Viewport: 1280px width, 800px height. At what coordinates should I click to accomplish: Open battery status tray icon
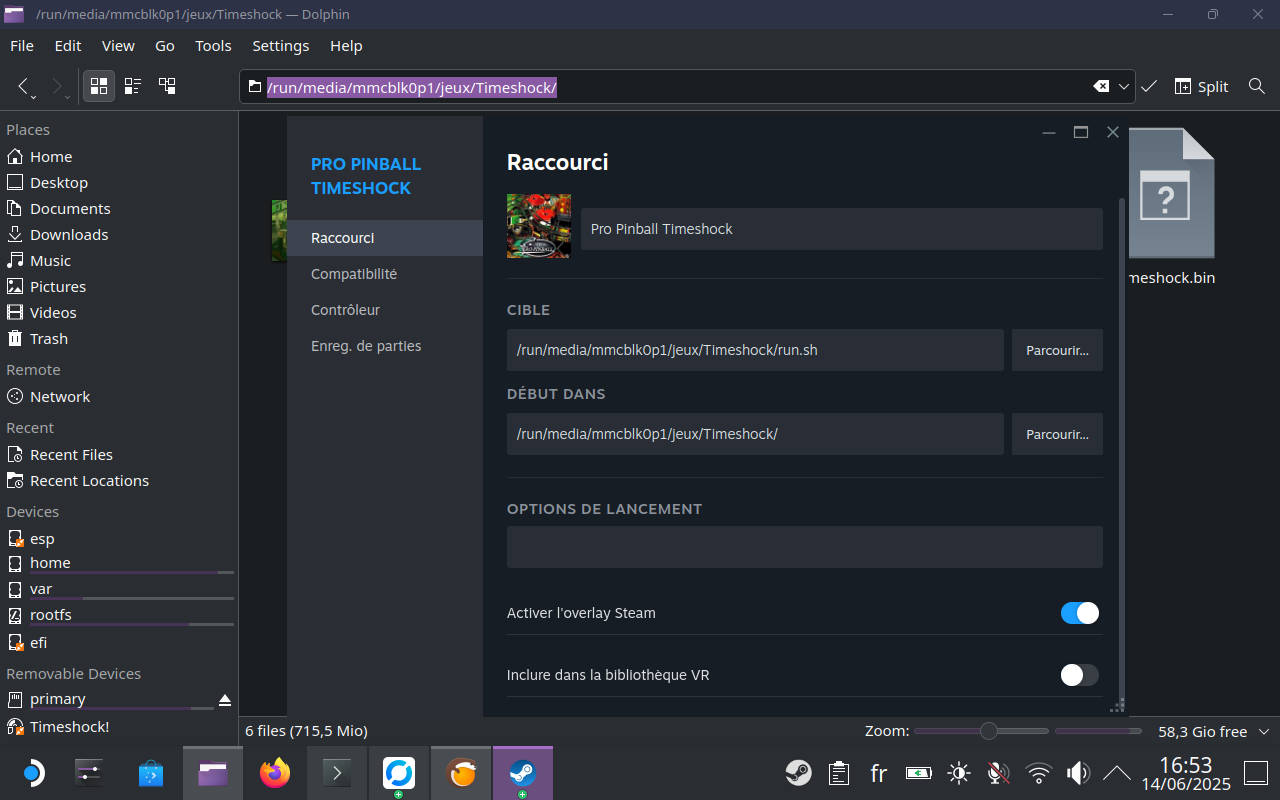click(x=918, y=773)
